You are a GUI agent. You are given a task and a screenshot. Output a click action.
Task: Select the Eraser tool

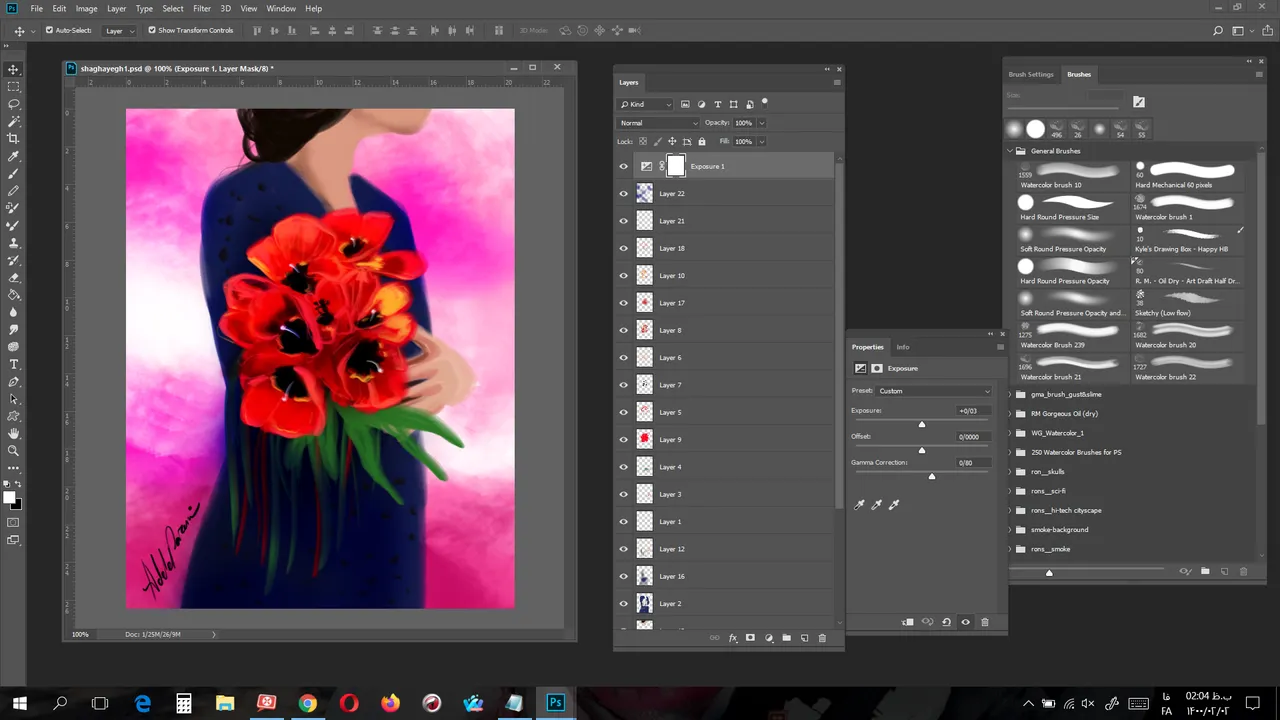pos(14,277)
